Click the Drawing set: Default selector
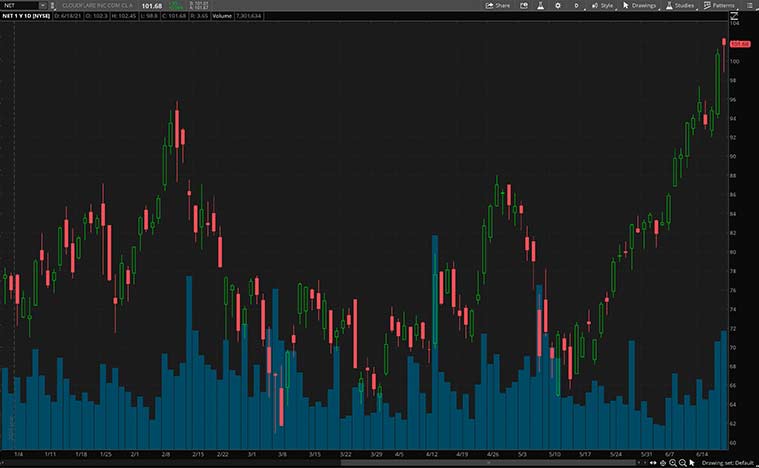 (x=728, y=463)
